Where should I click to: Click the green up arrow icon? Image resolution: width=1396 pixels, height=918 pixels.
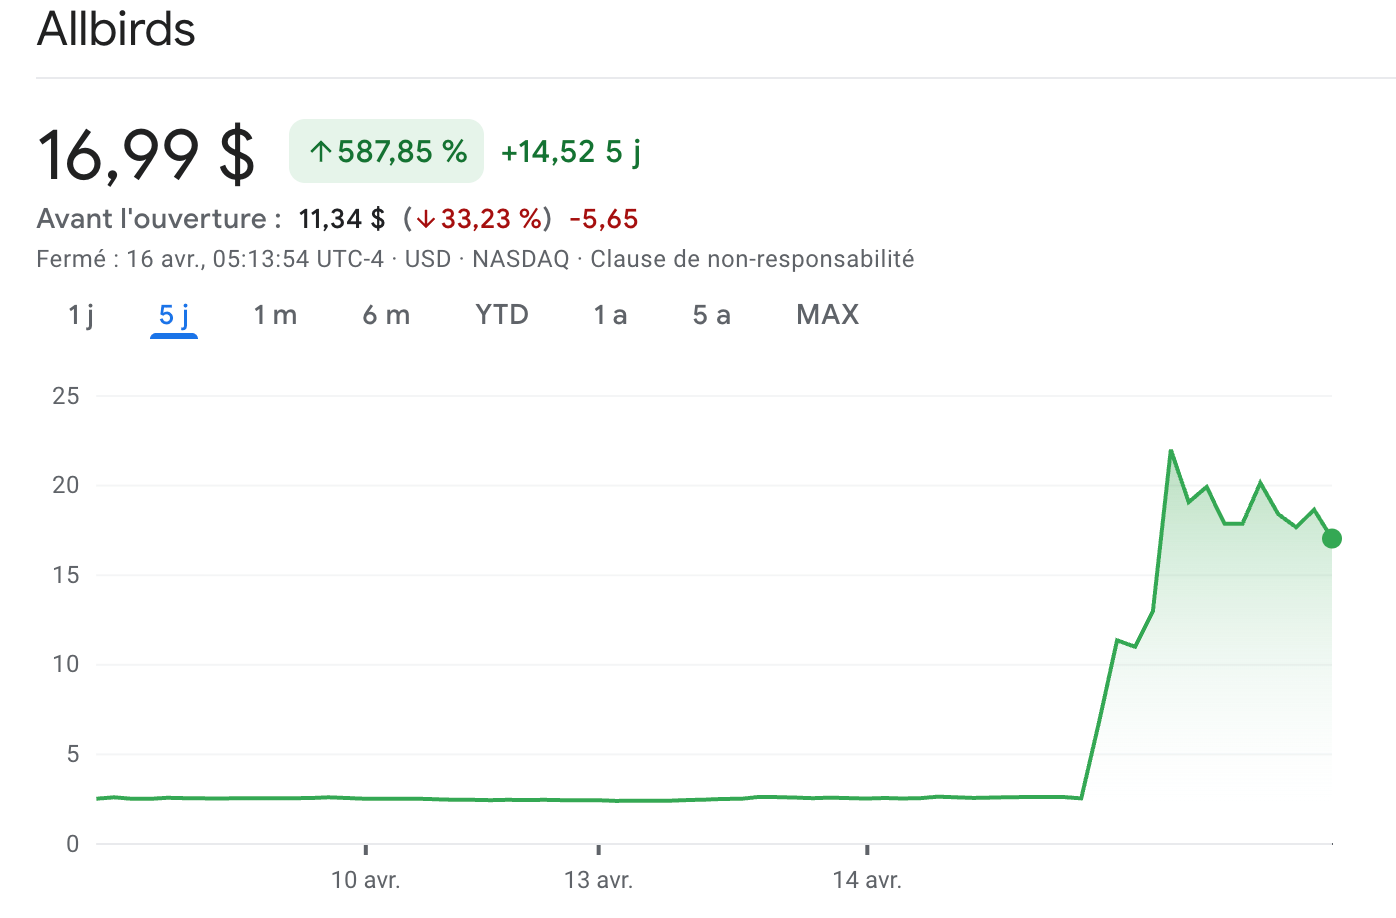pyautogui.click(x=320, y=152)
